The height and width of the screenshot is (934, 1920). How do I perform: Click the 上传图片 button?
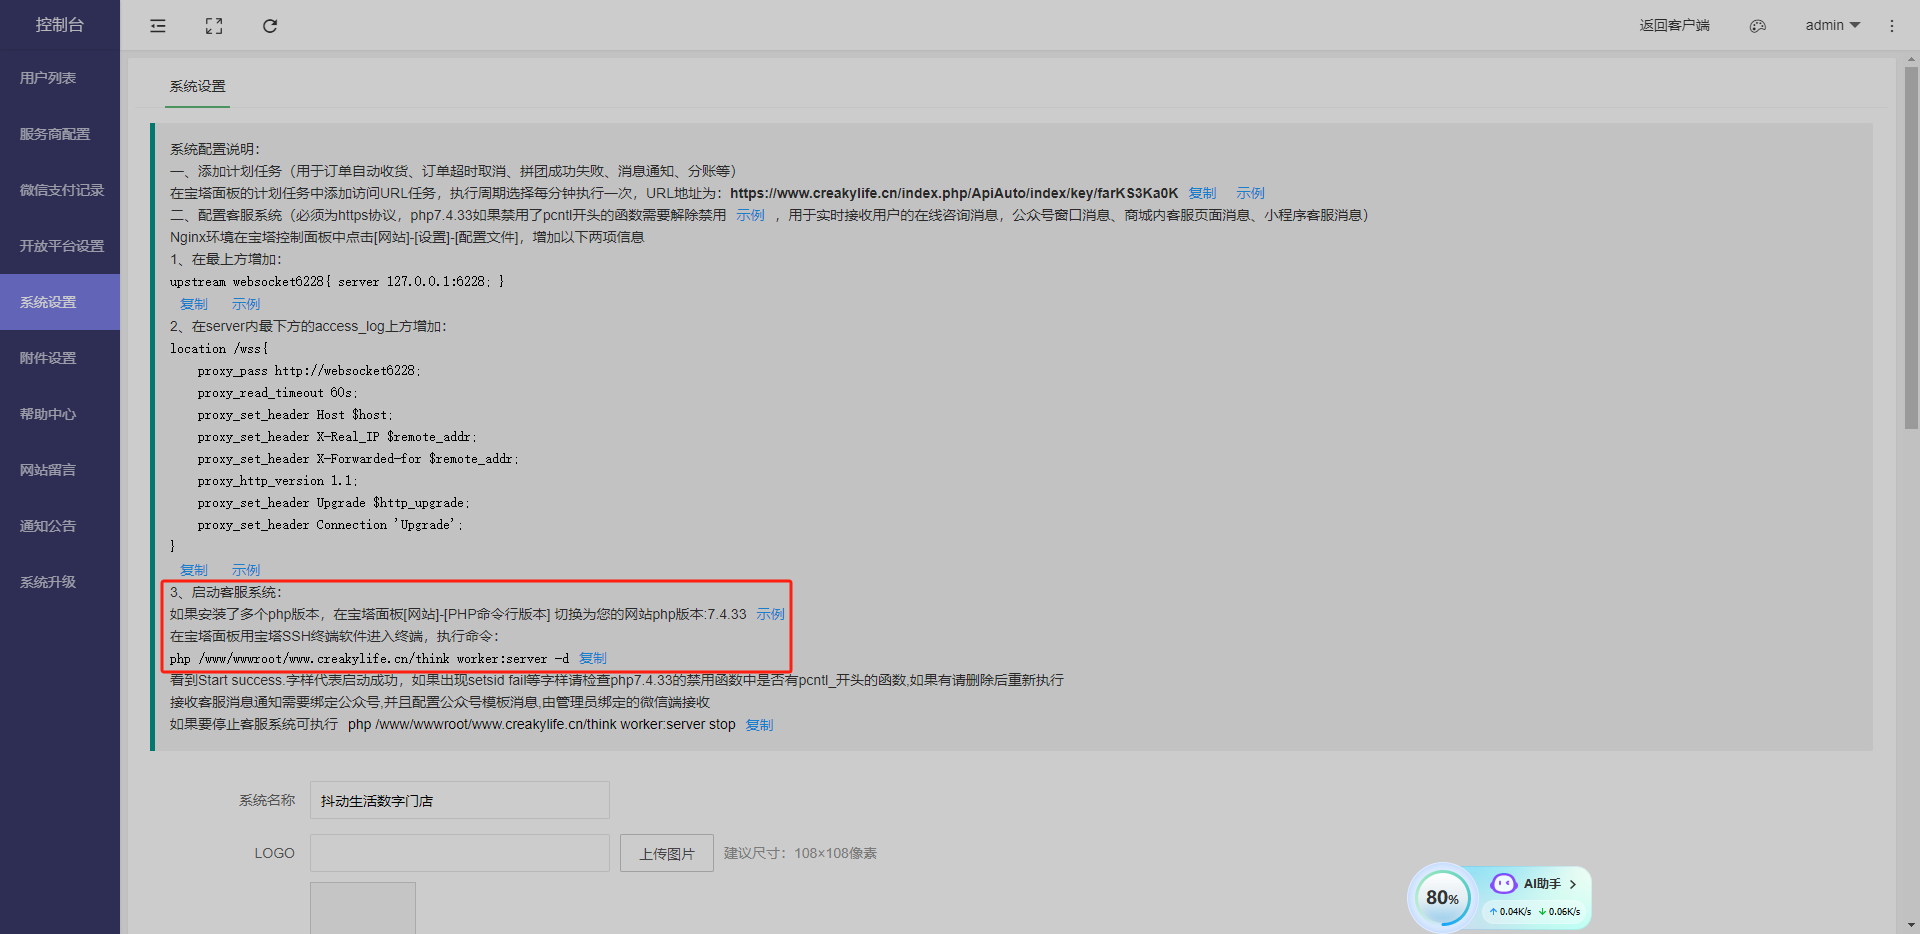pyautogui.click(x=667, y=853)
